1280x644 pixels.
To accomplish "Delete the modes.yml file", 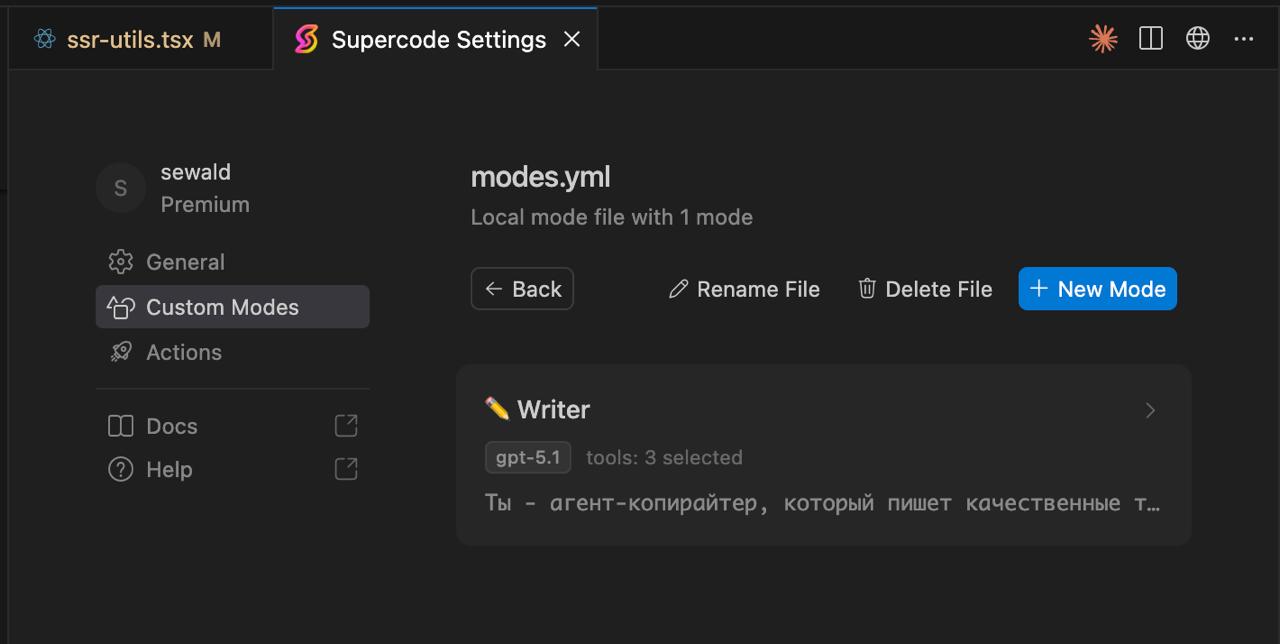I will (925, 289).
